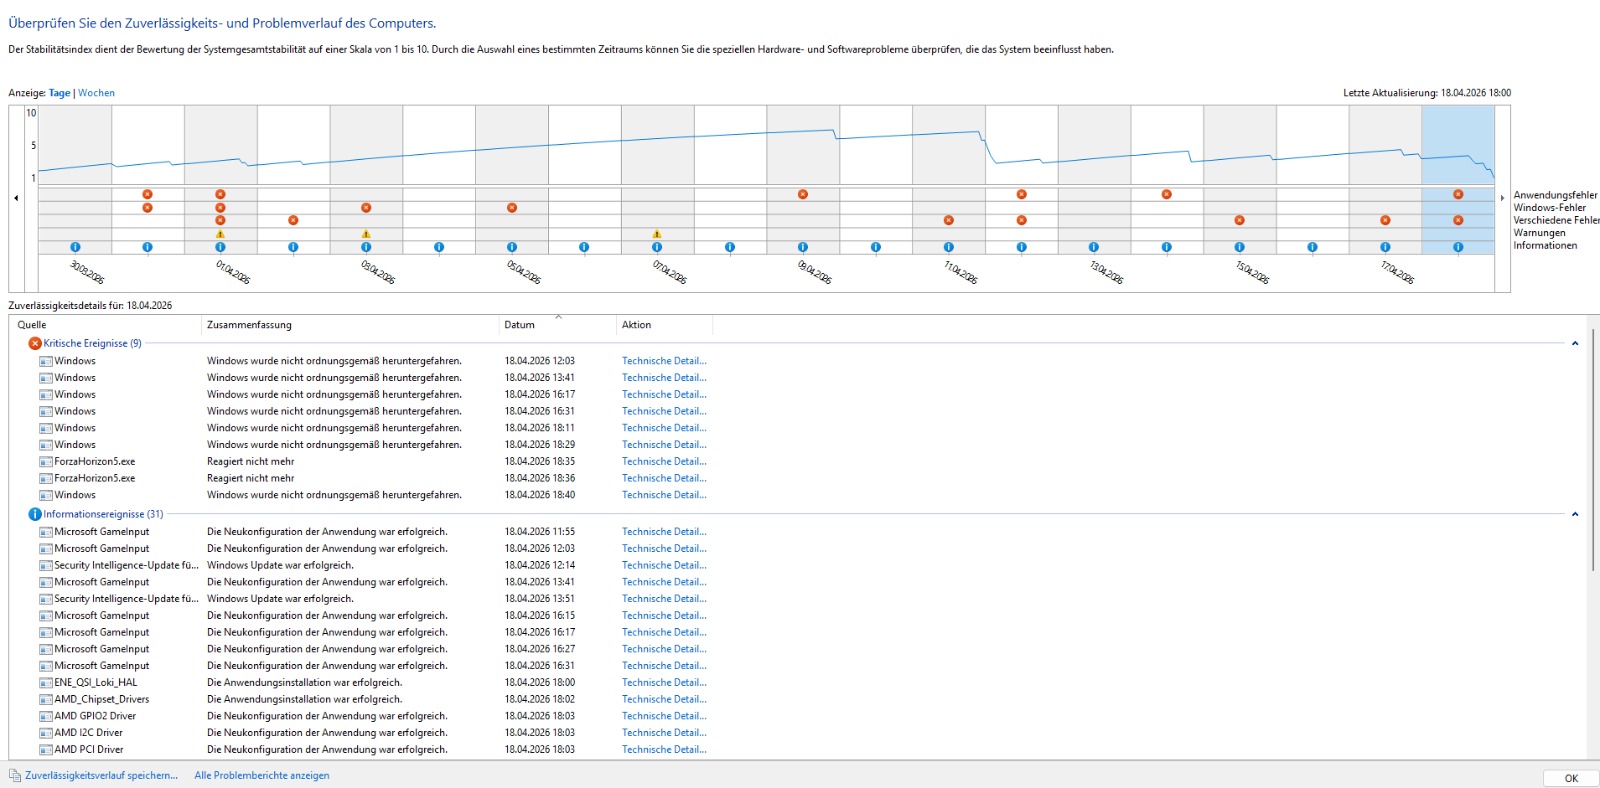Click blue information icon on 13.04.2026

point(1094,247)
